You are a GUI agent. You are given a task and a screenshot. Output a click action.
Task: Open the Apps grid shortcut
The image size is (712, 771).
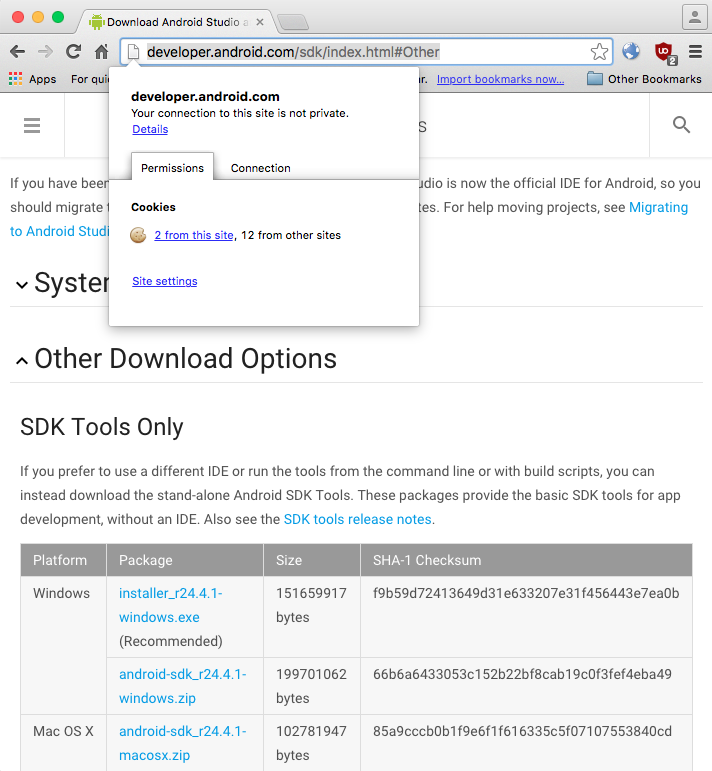(32, 79)
